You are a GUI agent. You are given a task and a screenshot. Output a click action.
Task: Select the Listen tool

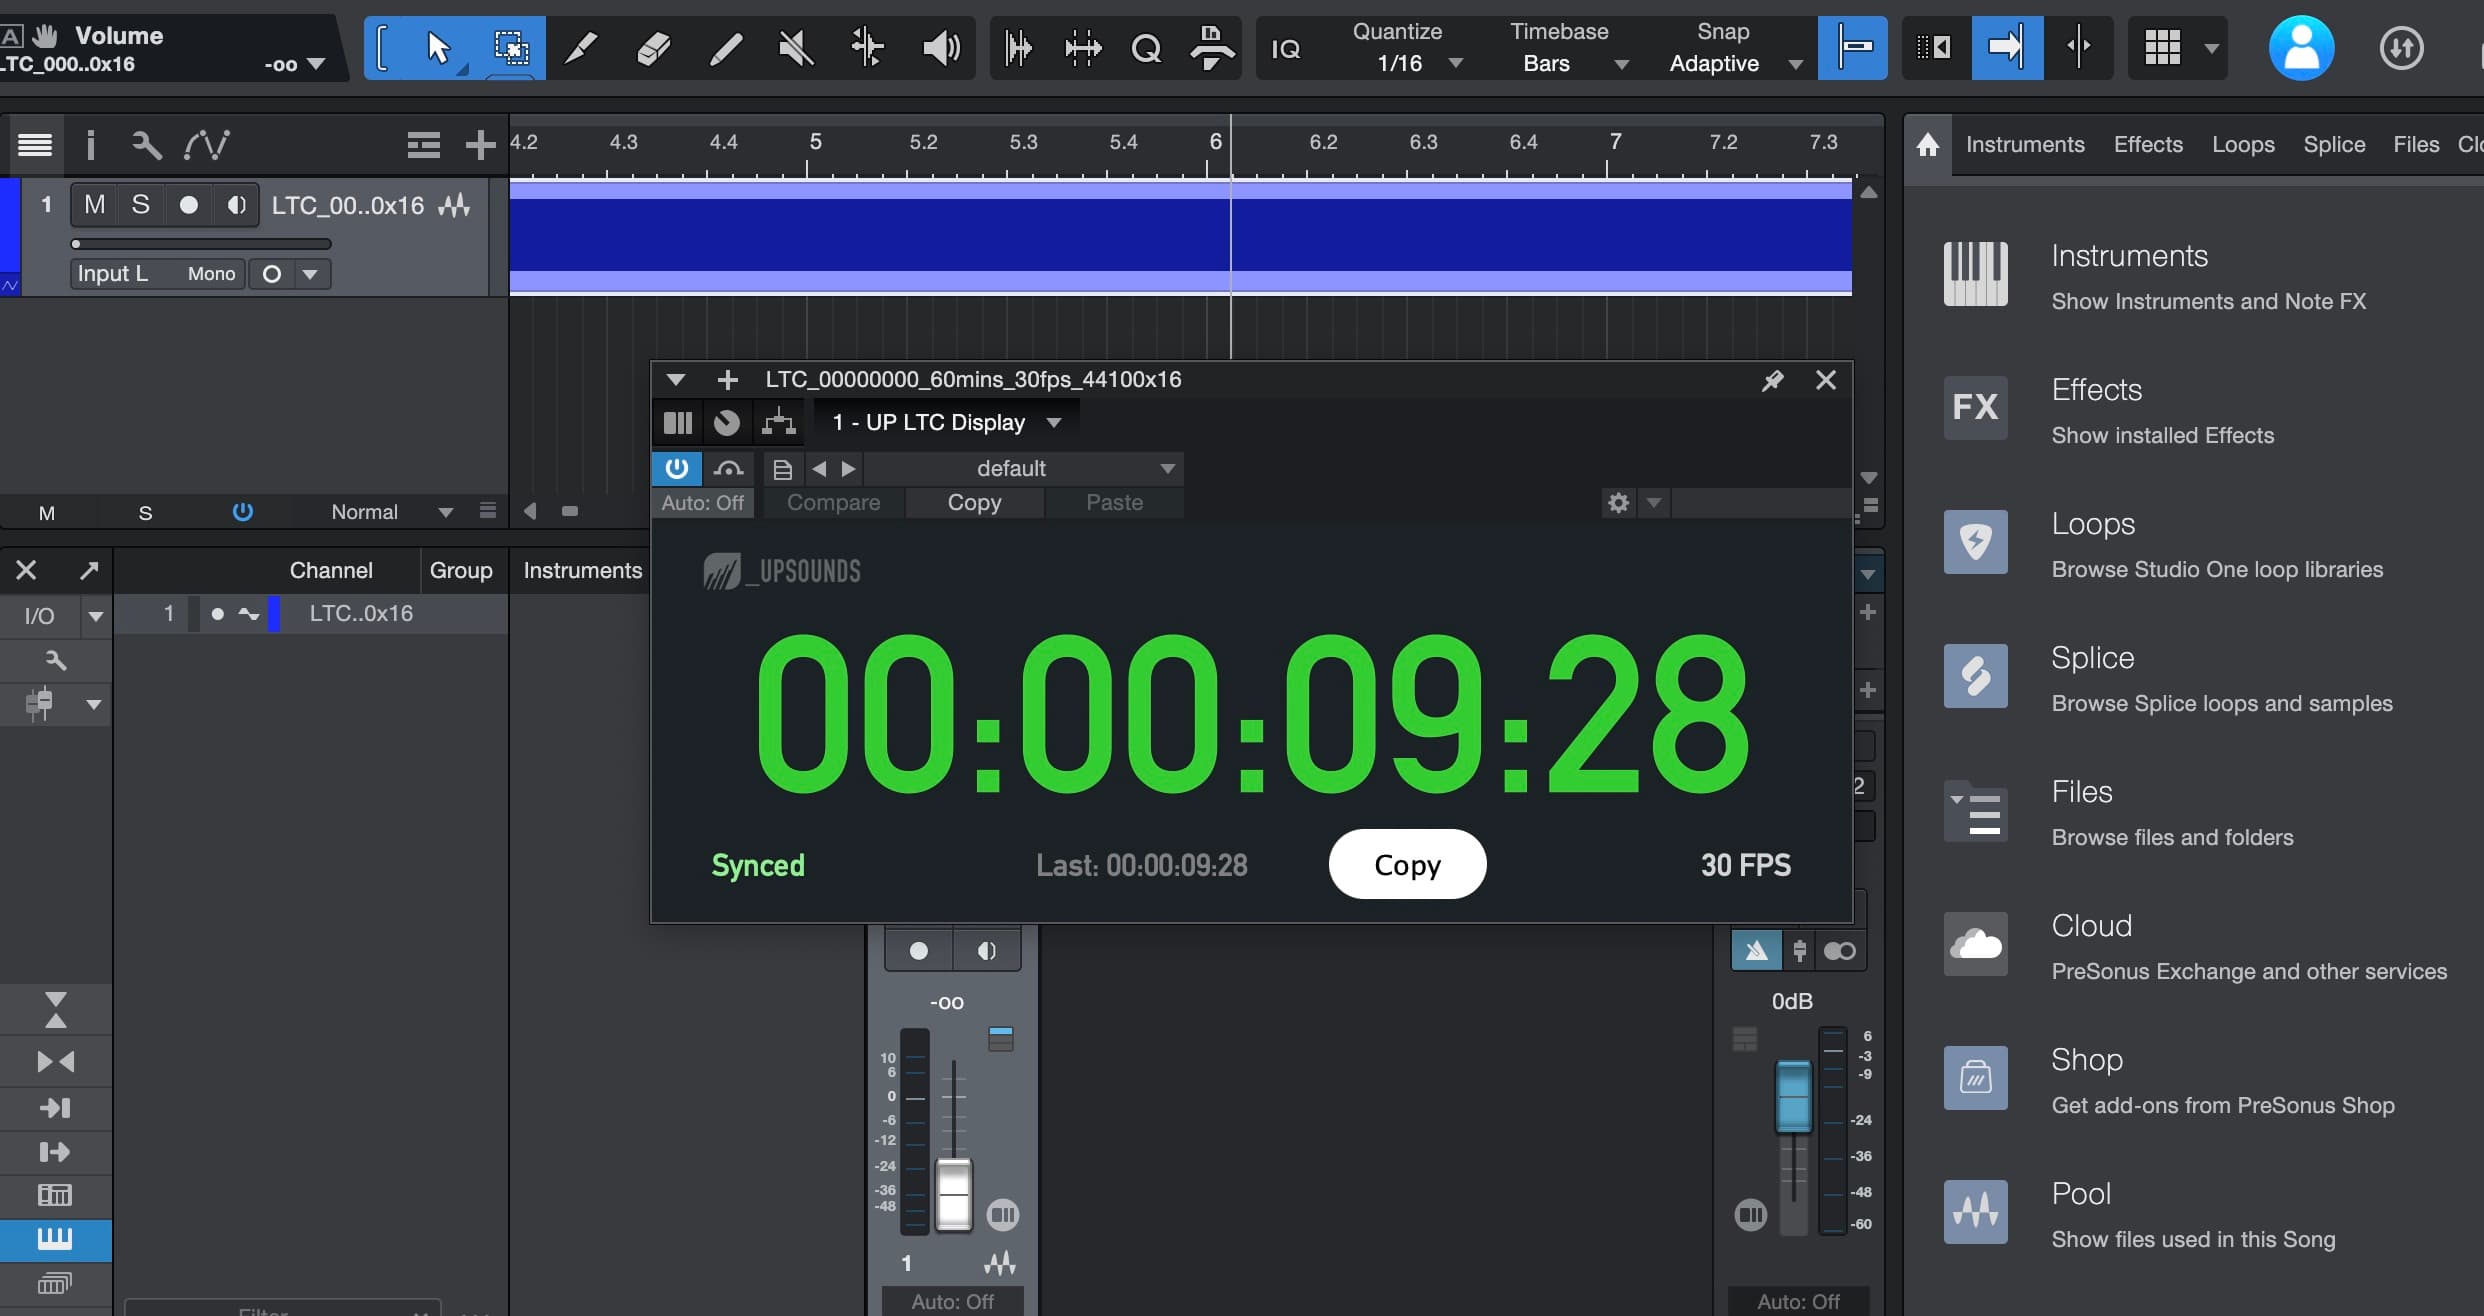point(940,48)
